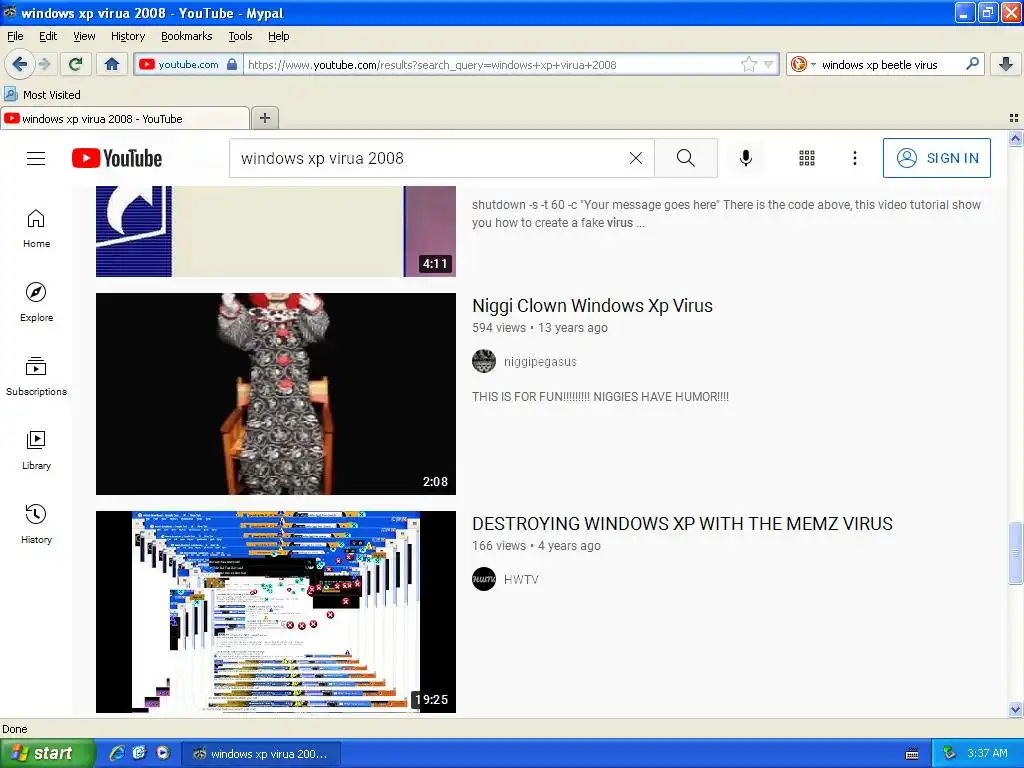1024x768 pixels.
Task: Select the 'windows xp virua 2008 - YouTube' tab
Action: click(x=125, y=119)
